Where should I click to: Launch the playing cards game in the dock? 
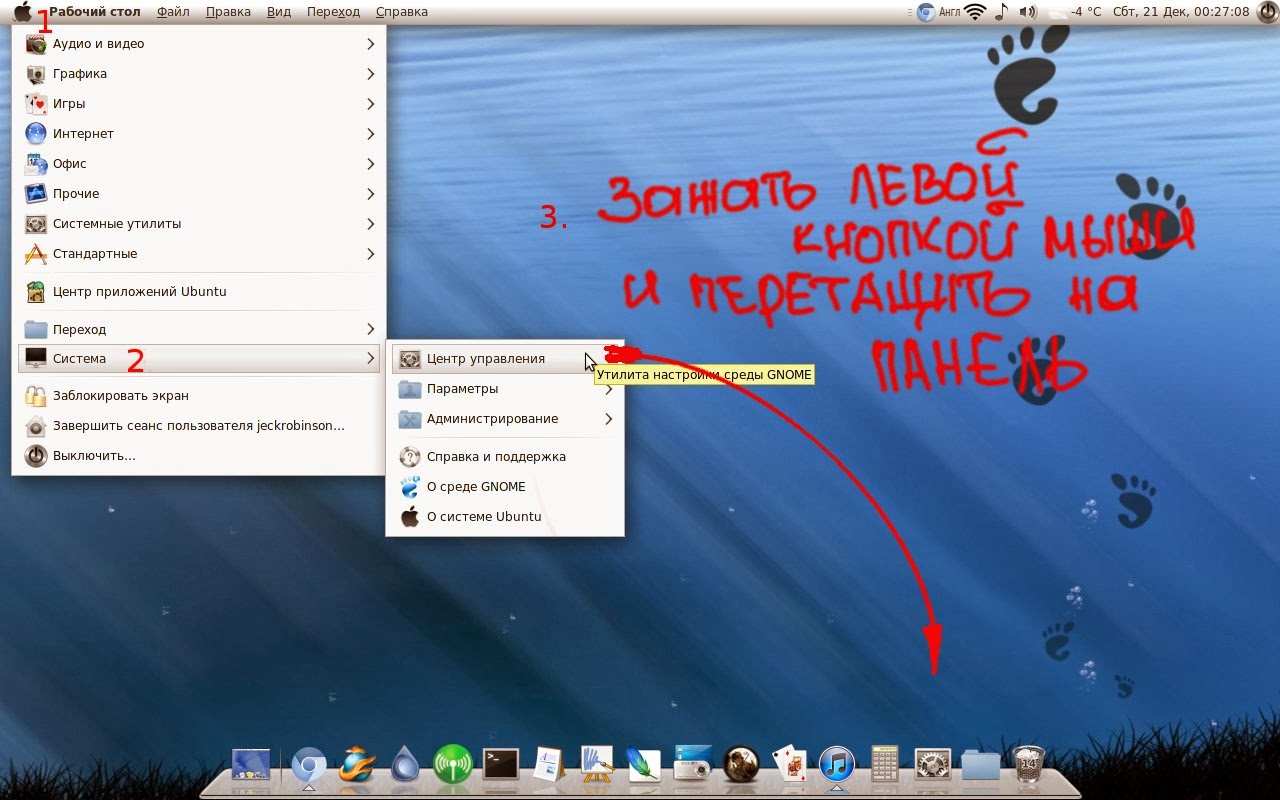coord(789,764)
